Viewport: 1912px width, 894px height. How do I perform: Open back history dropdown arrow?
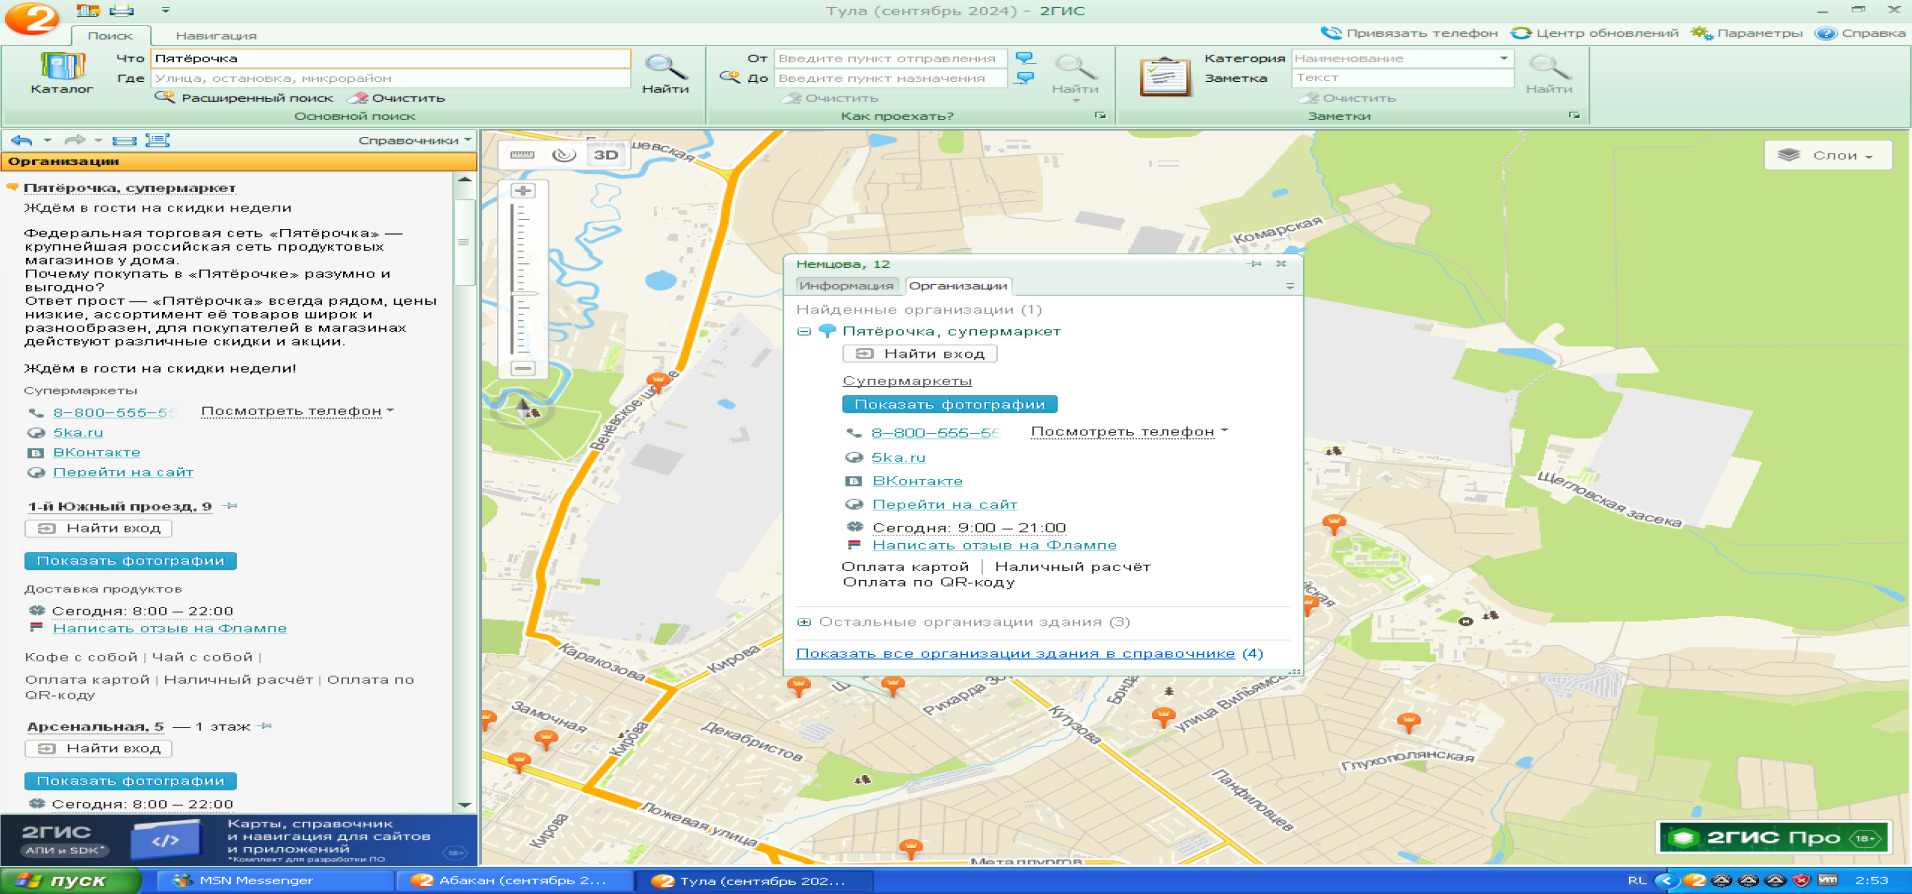pyautogui.click(x=47, y=140)
